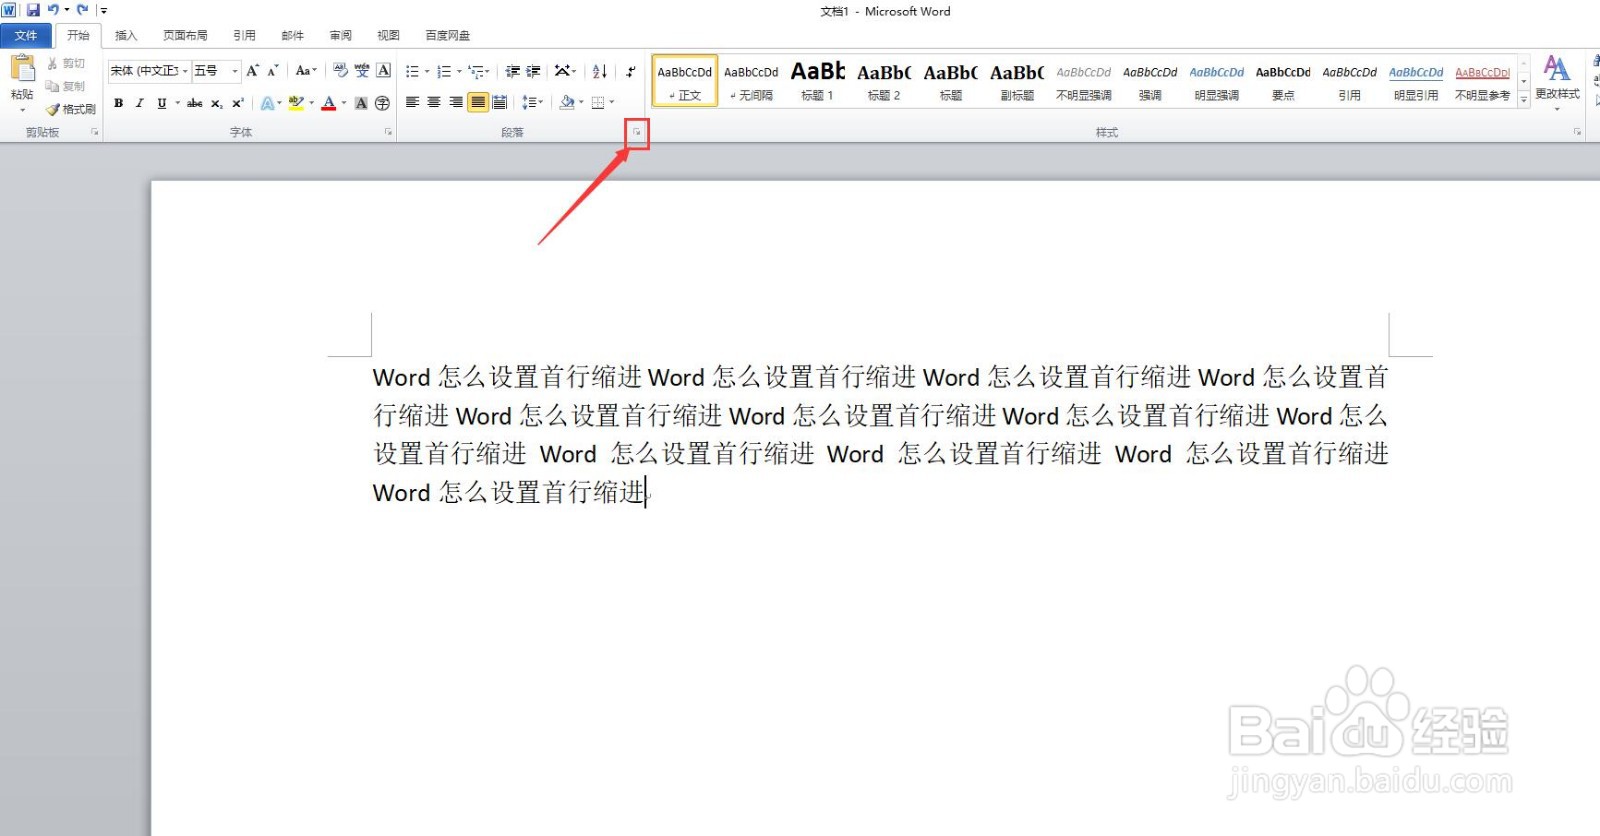Click the Phonetic Guide (wén) icon
This screenshot has height=836, width=1600.
point(362,71)
